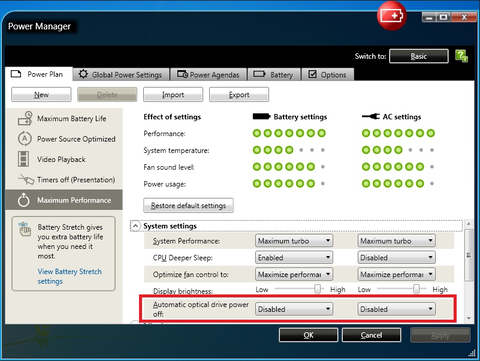Screen dimensions: 480x361
Task: Click the New power plan button
Action: point(41,95)
